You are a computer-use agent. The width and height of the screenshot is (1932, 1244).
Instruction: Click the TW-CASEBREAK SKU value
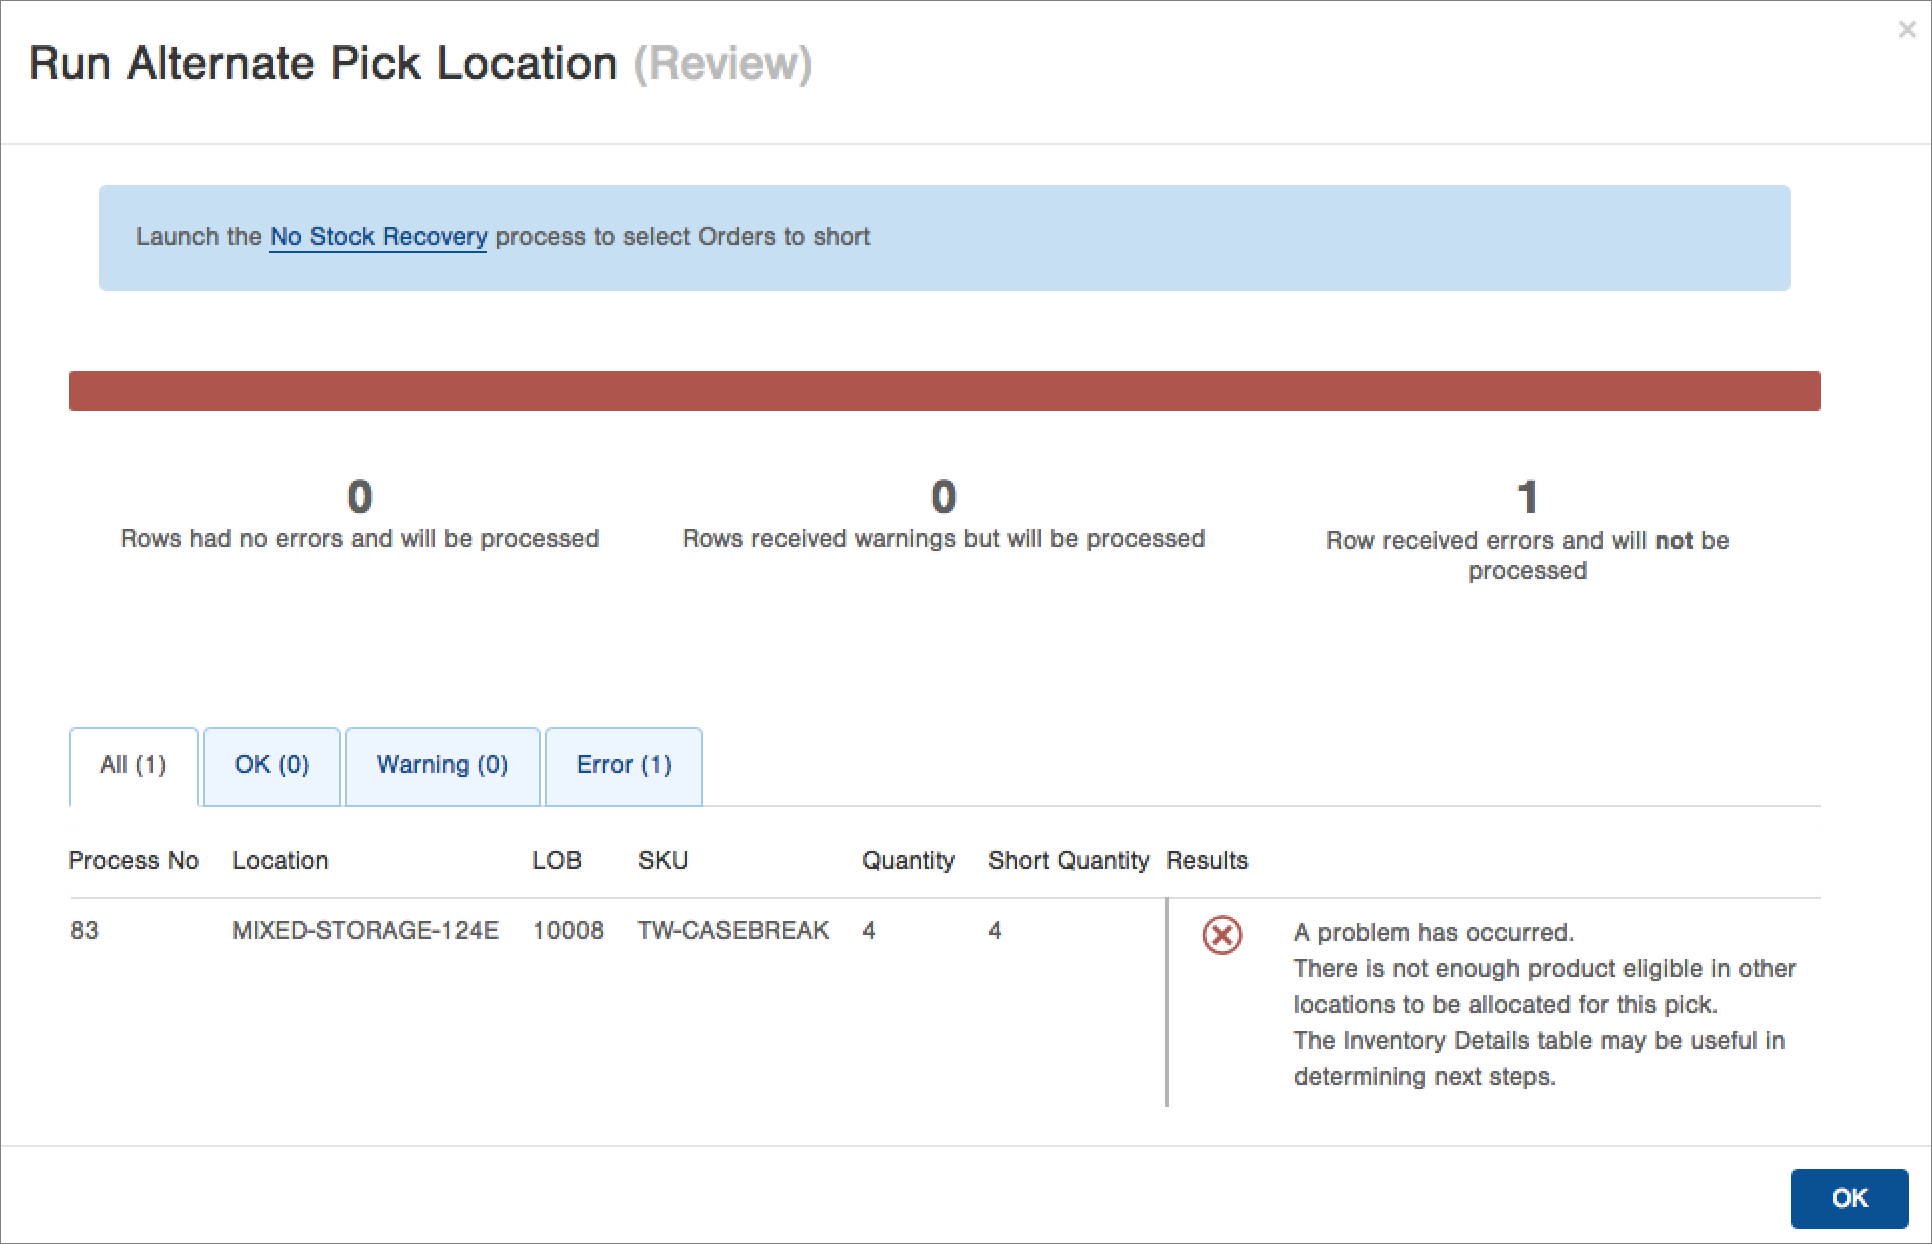point(733,931)
